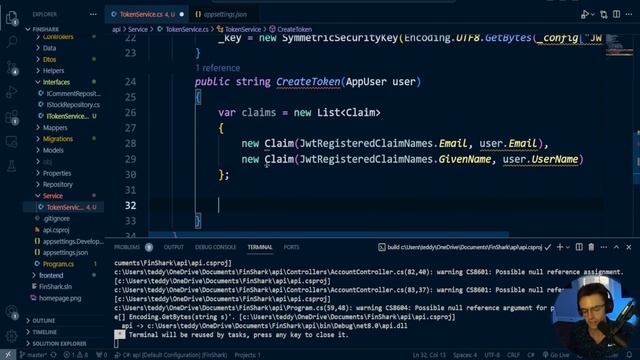Image resolution: width=640 pixels, height=360 pixels.
Task: Open the Search view in activity bar
Action: click(x=12, y=41)
